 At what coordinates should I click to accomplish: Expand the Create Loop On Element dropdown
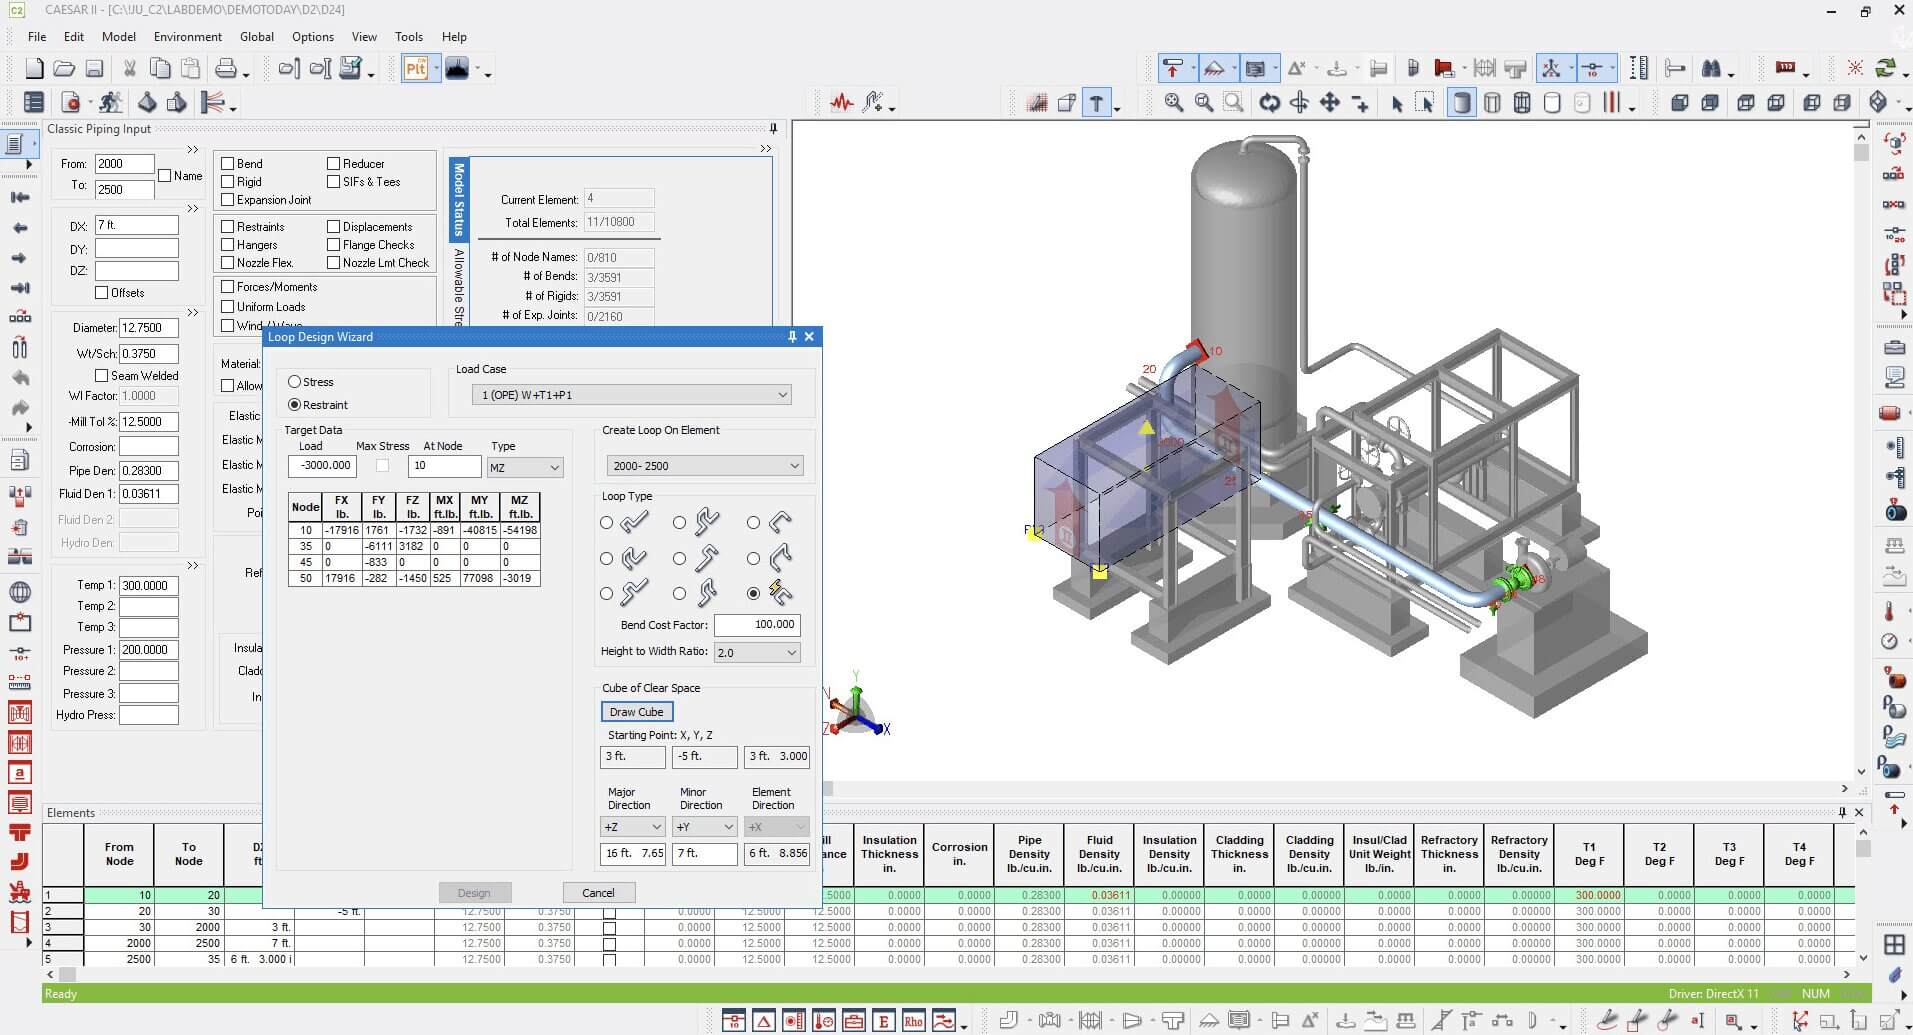[705, 466]
